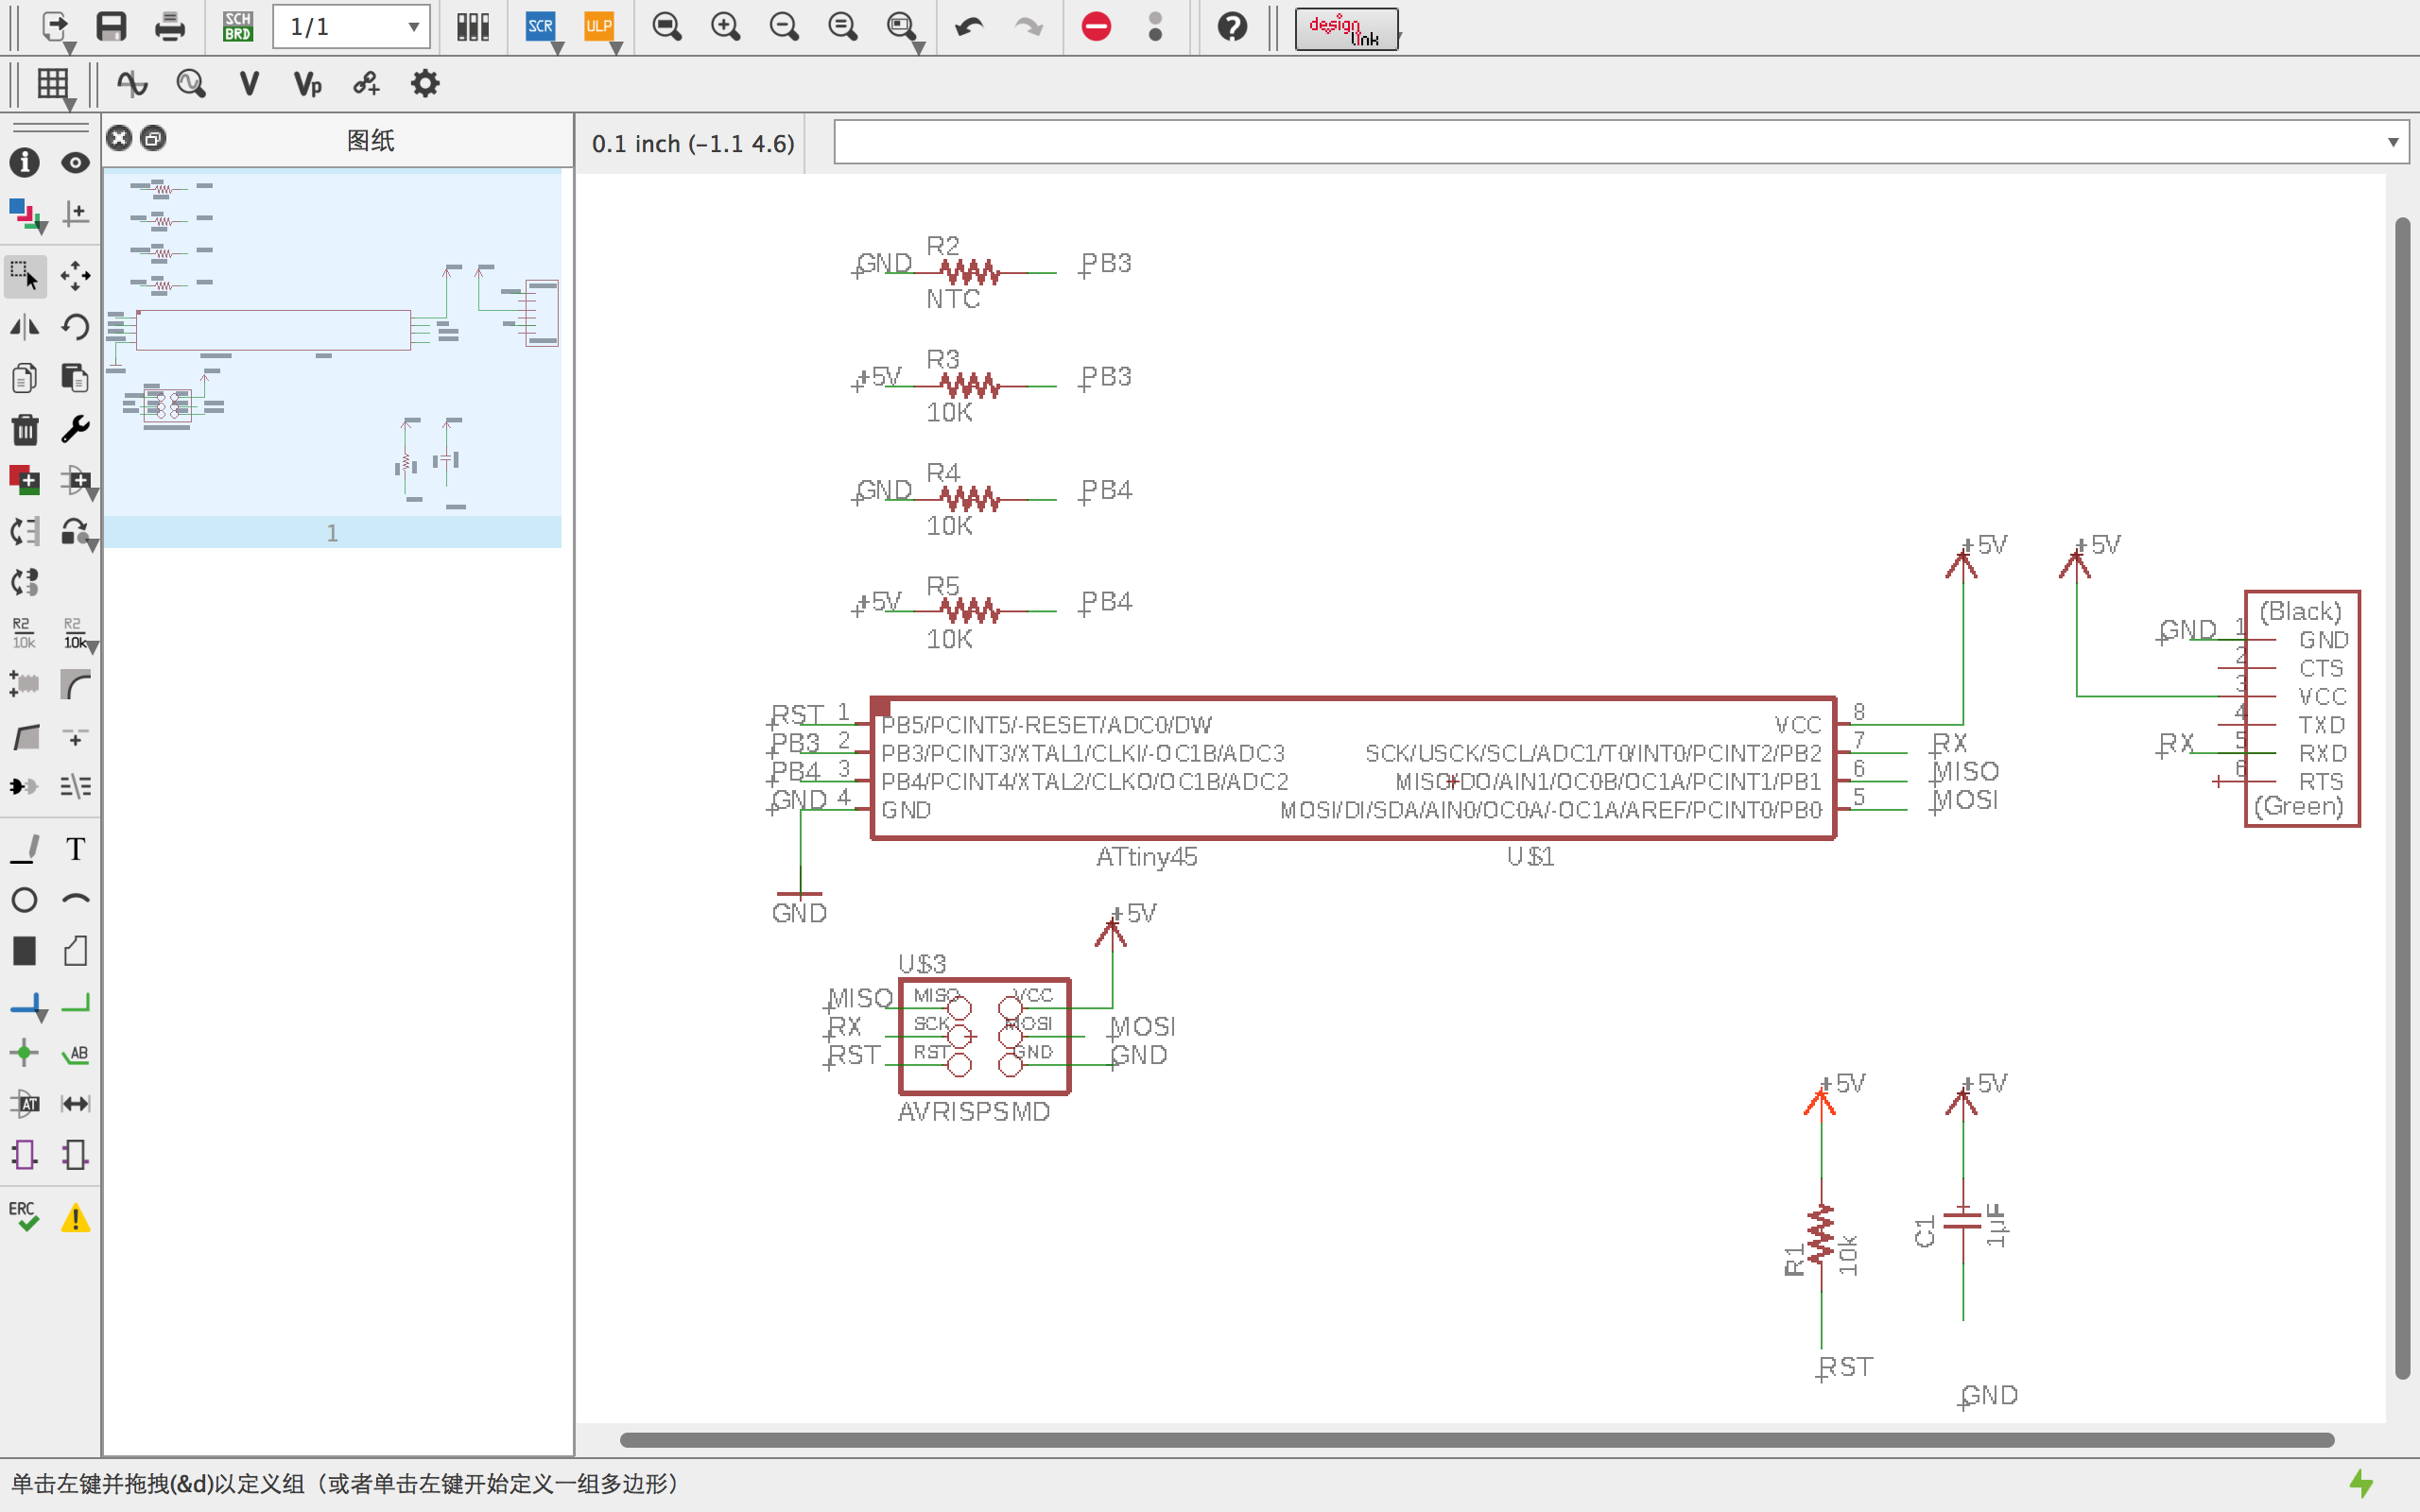Switch to board with SCH/BRD icon

(x=238, y=27)
